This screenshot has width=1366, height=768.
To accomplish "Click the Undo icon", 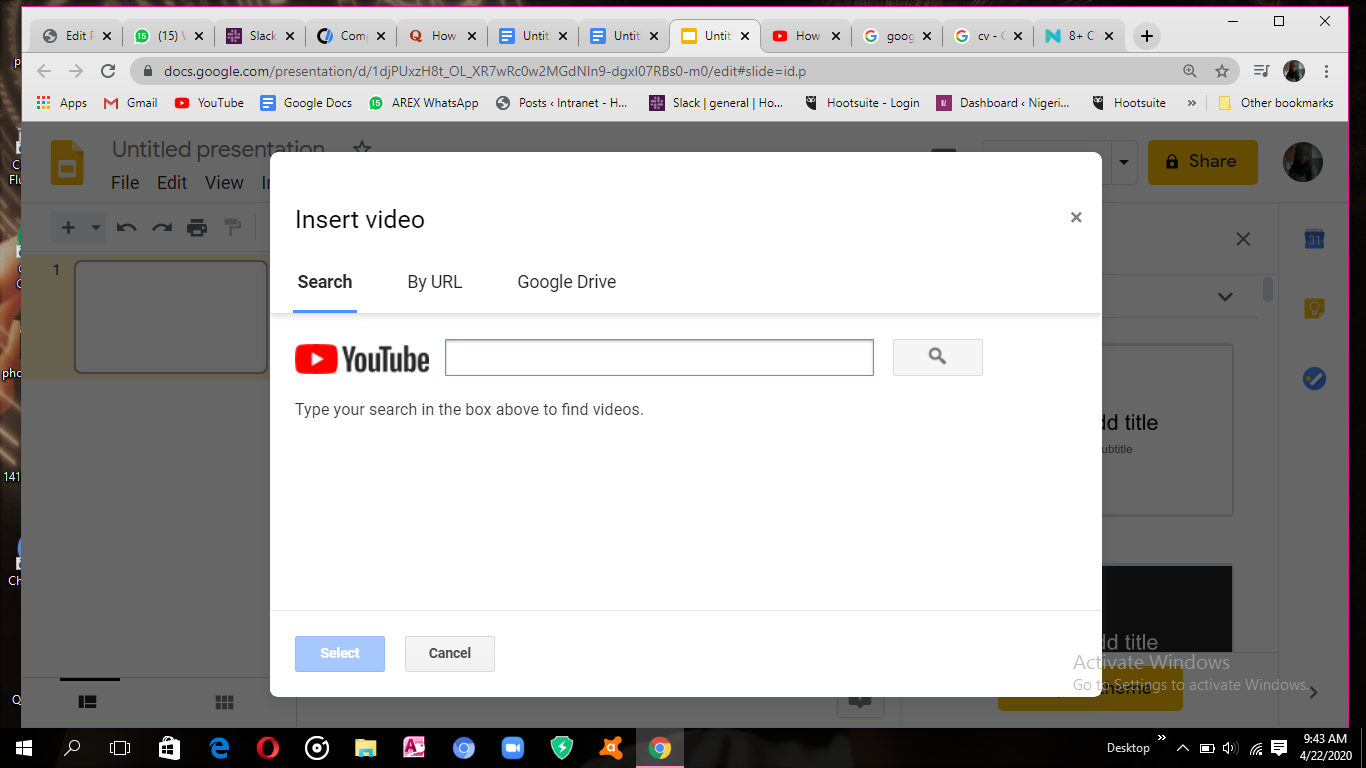I will click(126, 228).
